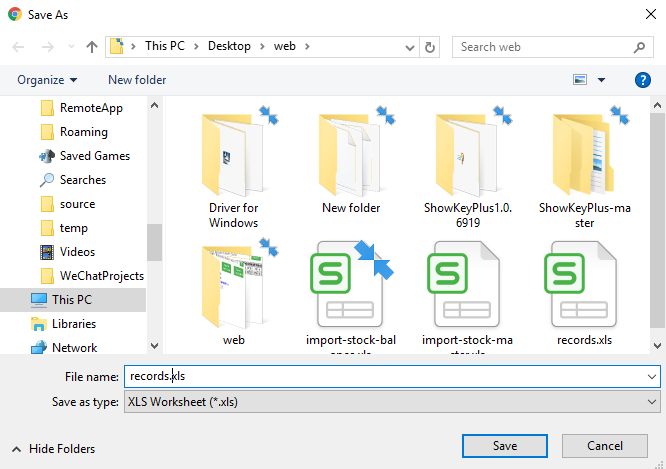Screen dimensions: 666x469
Task: Select Saved Games in the navigation tree
Action: click(94, 156)
